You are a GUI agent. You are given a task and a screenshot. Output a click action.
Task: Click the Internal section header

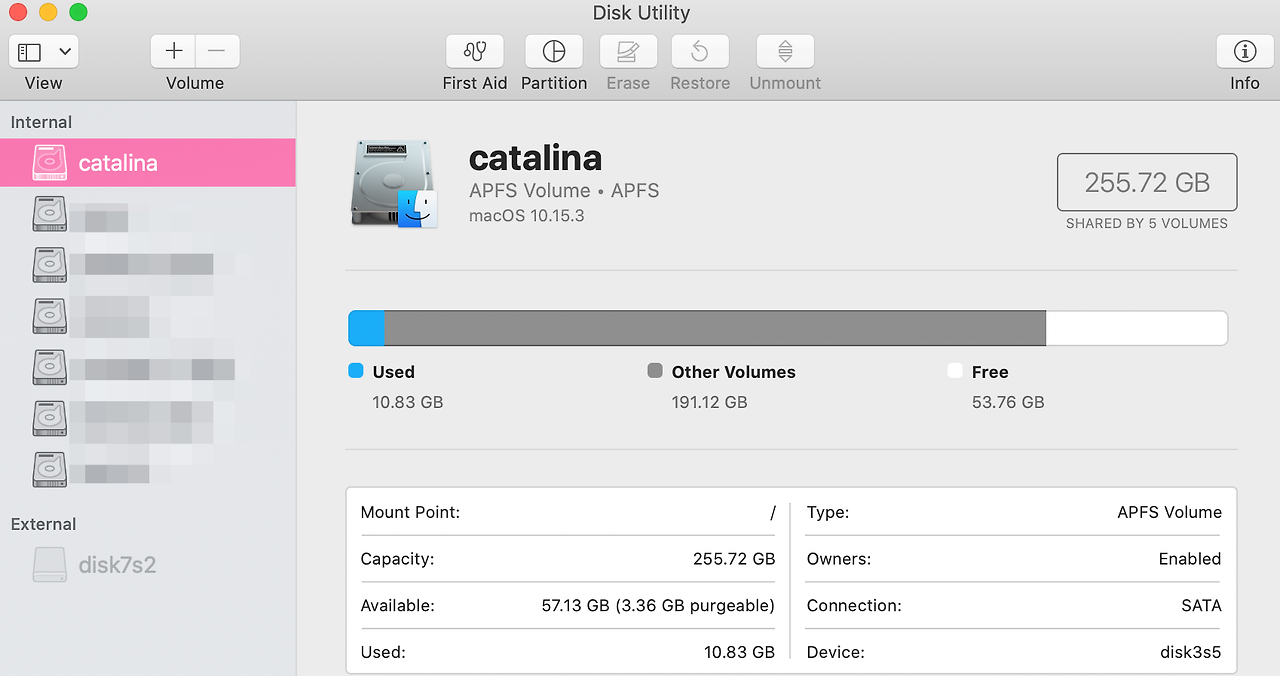coord(41,122)
